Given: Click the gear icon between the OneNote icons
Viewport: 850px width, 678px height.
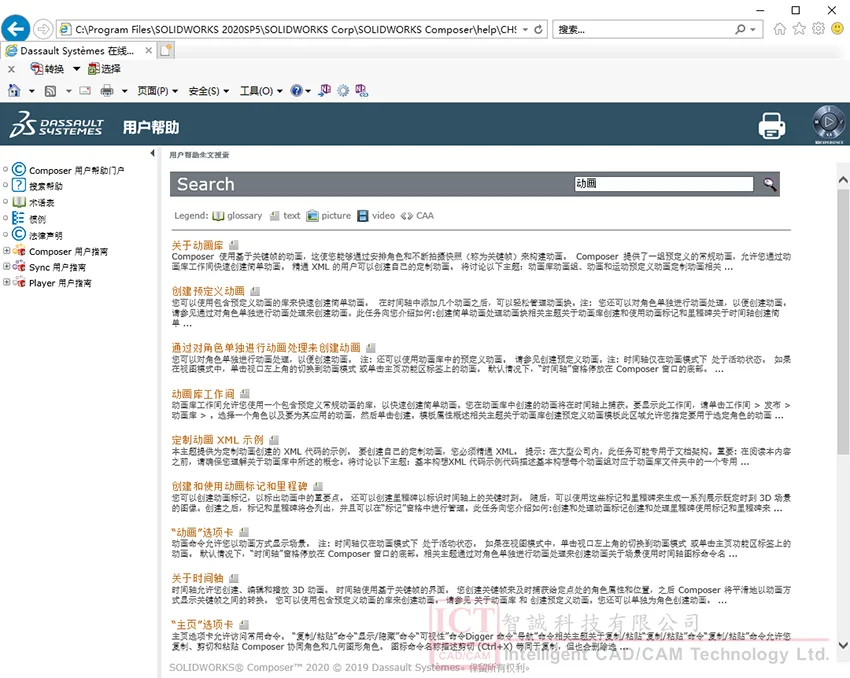Looking at the screenshot, I should coord(343,91).
